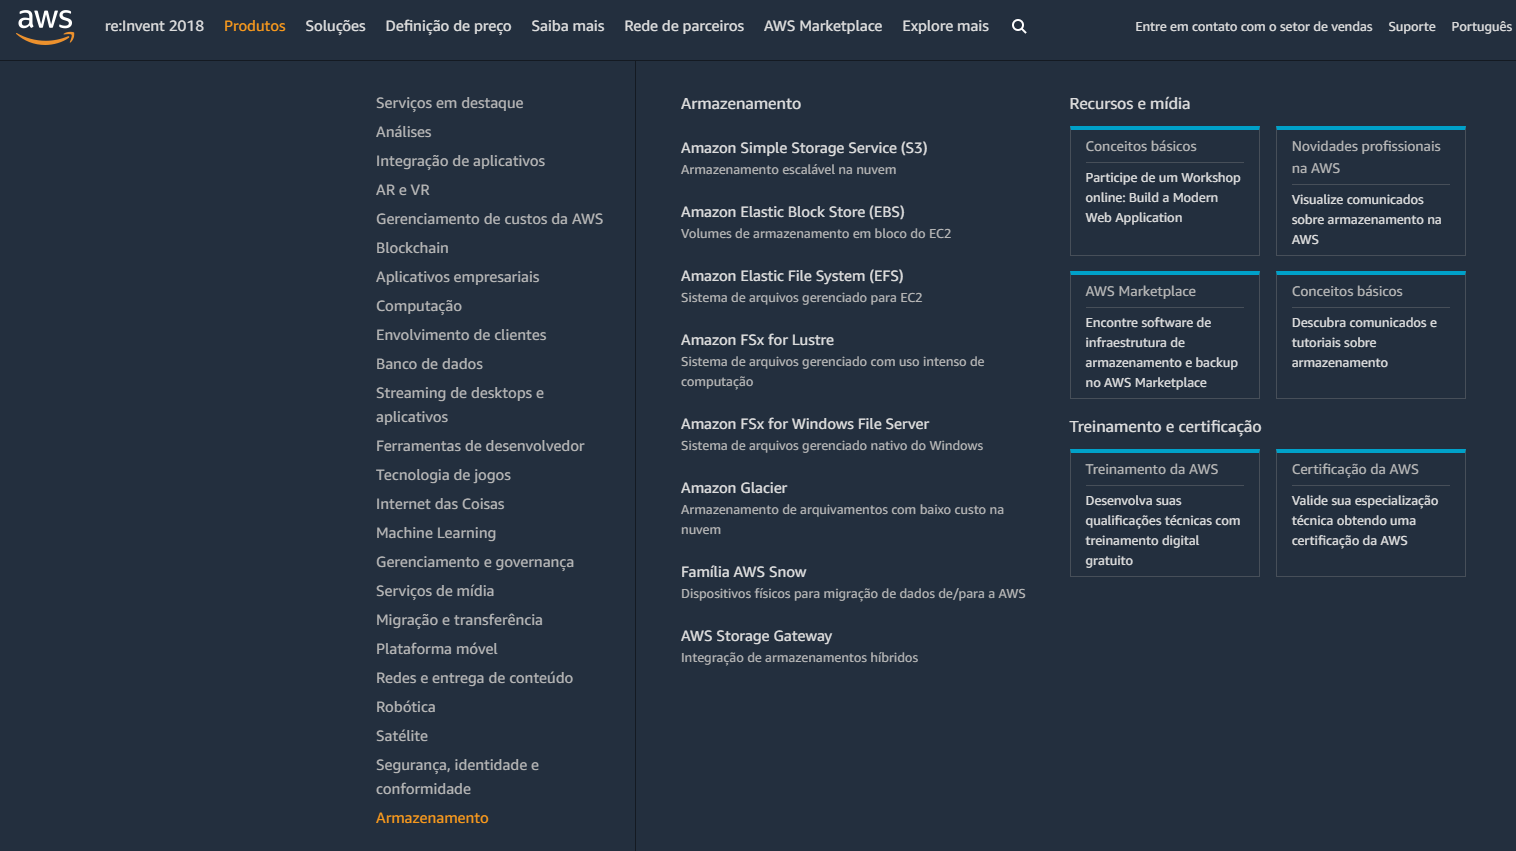Select the Machine Learning category
Screen dimensions: 1516x851
click(436, 533)
